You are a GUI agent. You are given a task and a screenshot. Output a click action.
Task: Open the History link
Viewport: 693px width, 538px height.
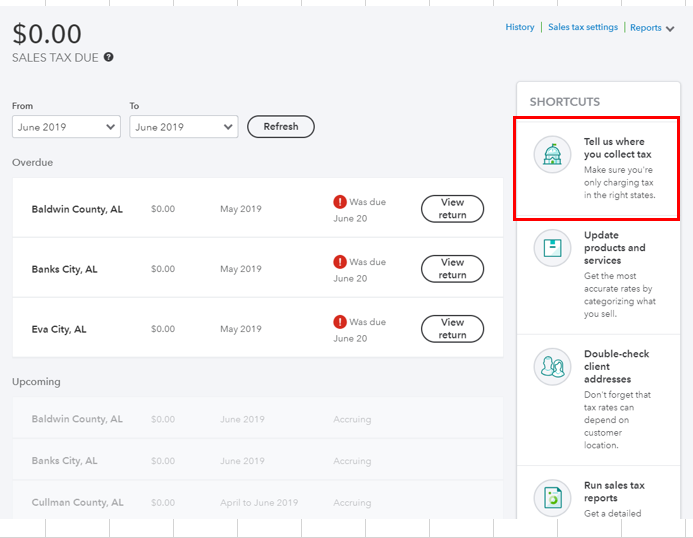point(520,27)
